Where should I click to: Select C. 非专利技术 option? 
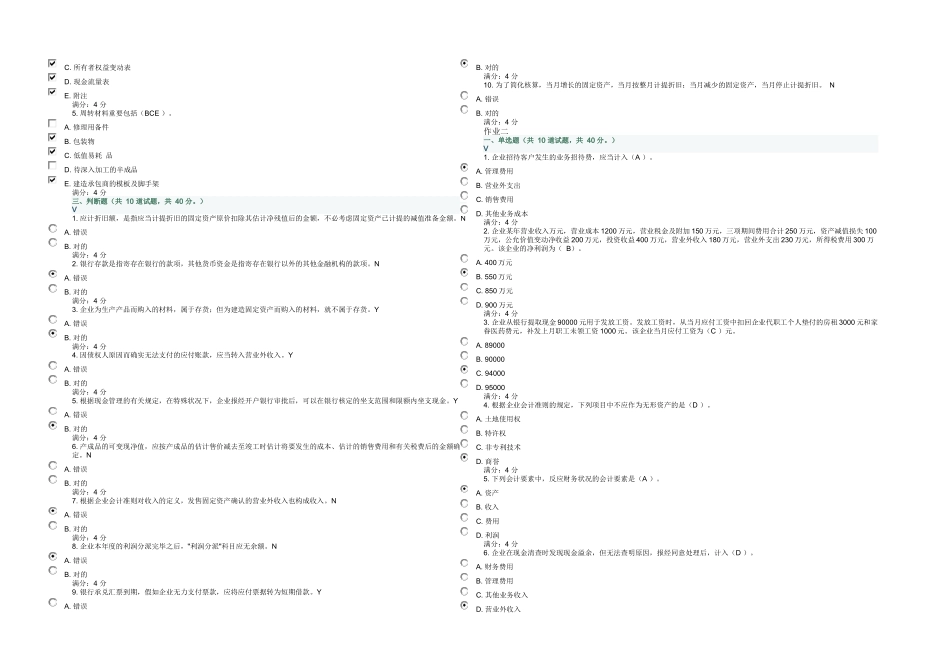(x=464, y=444)
